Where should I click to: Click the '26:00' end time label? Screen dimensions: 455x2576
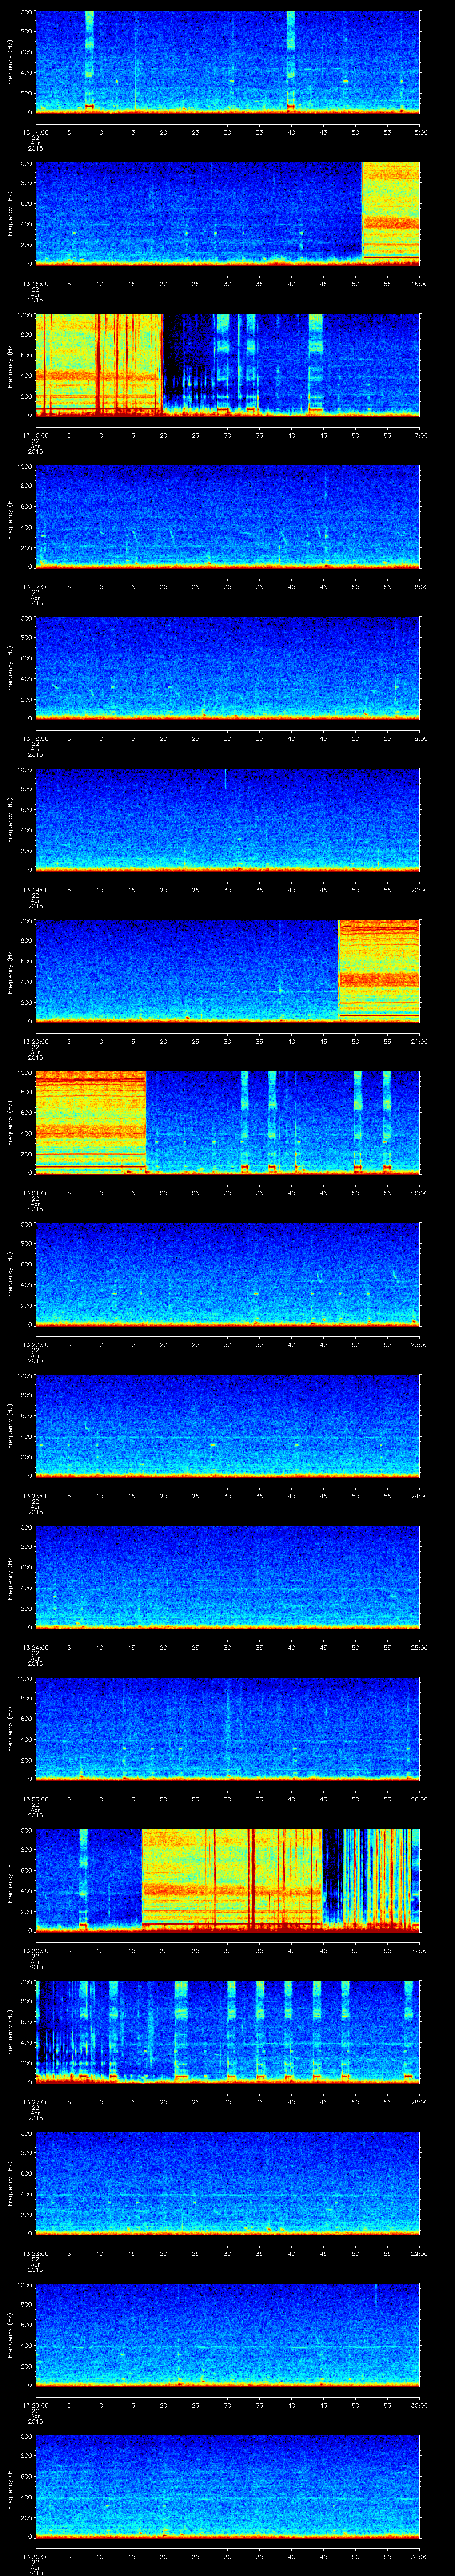[419, 1798]
